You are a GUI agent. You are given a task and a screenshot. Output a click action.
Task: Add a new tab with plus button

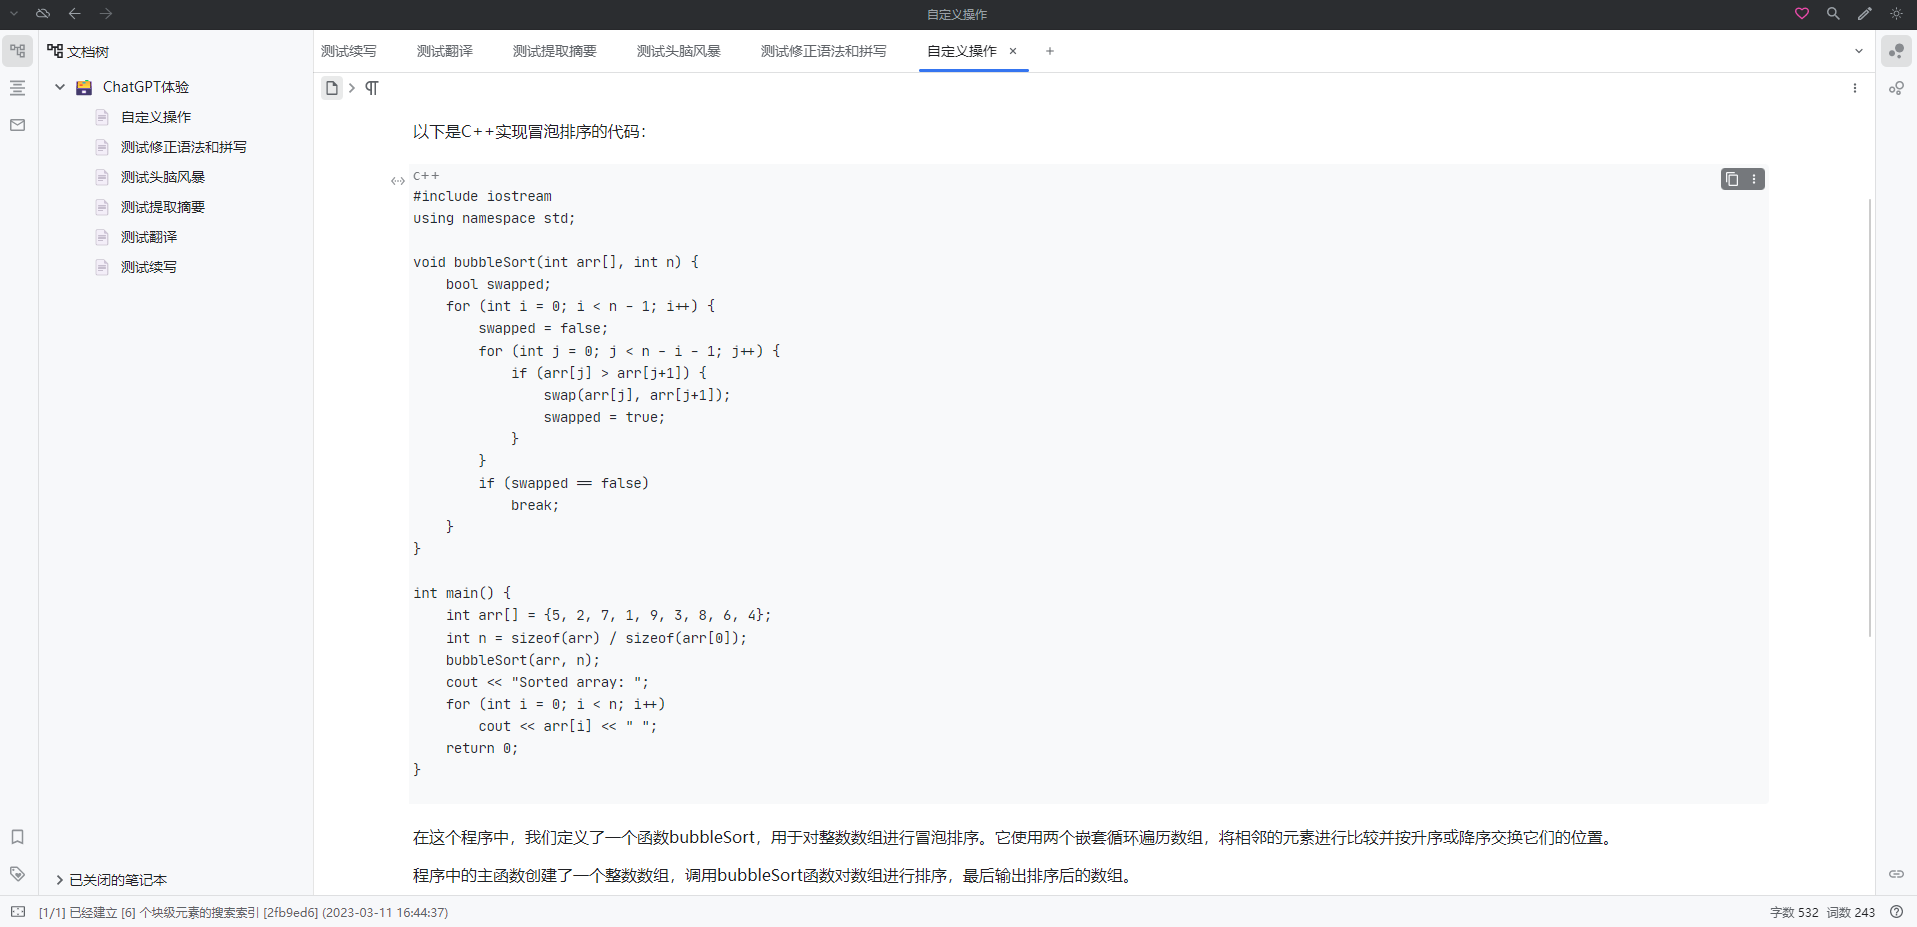(1050, 51)
